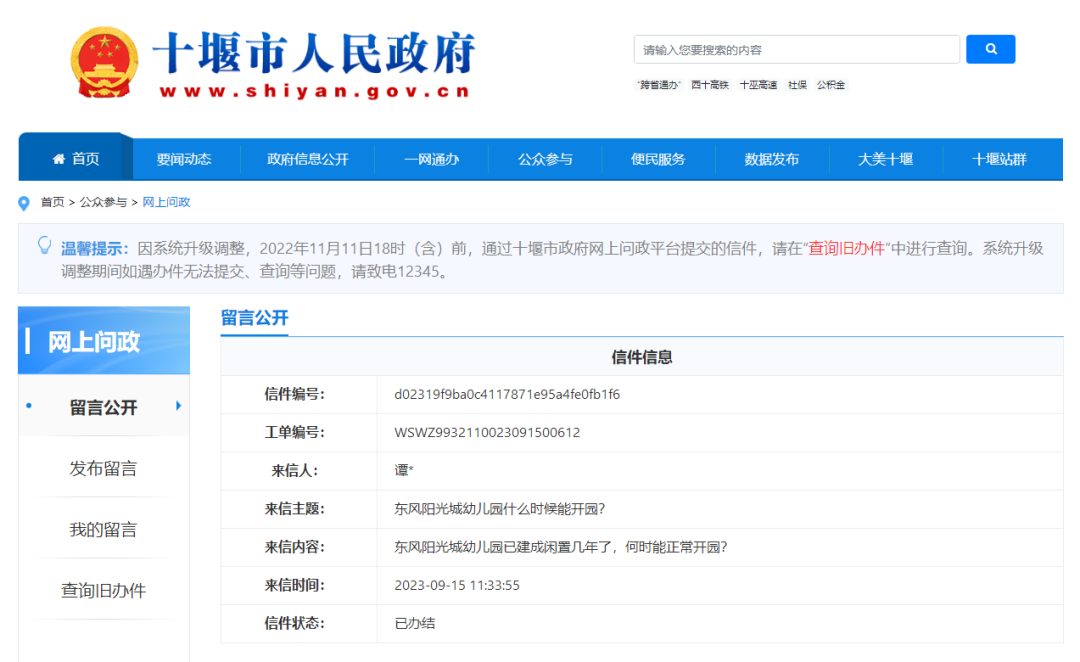Open the 大美十堰 nav menu
This screenshot has width=1080, height=662.
point(886,159)
